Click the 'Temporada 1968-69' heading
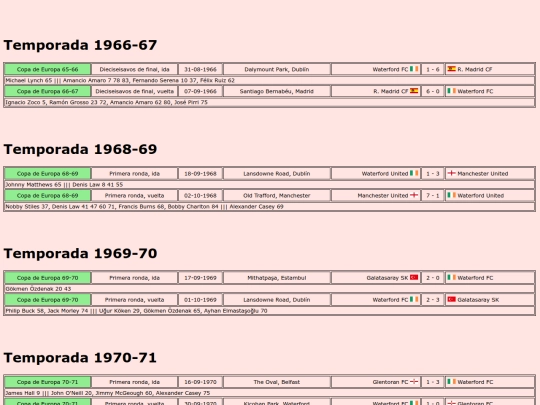 click(80, 149)
